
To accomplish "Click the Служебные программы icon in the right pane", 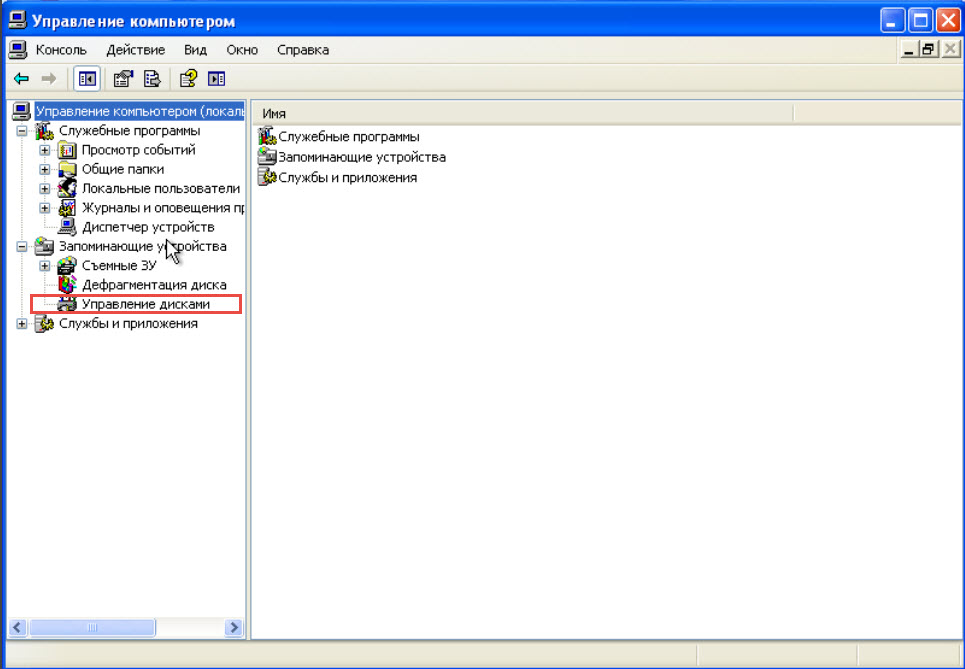I will point(267,136).
